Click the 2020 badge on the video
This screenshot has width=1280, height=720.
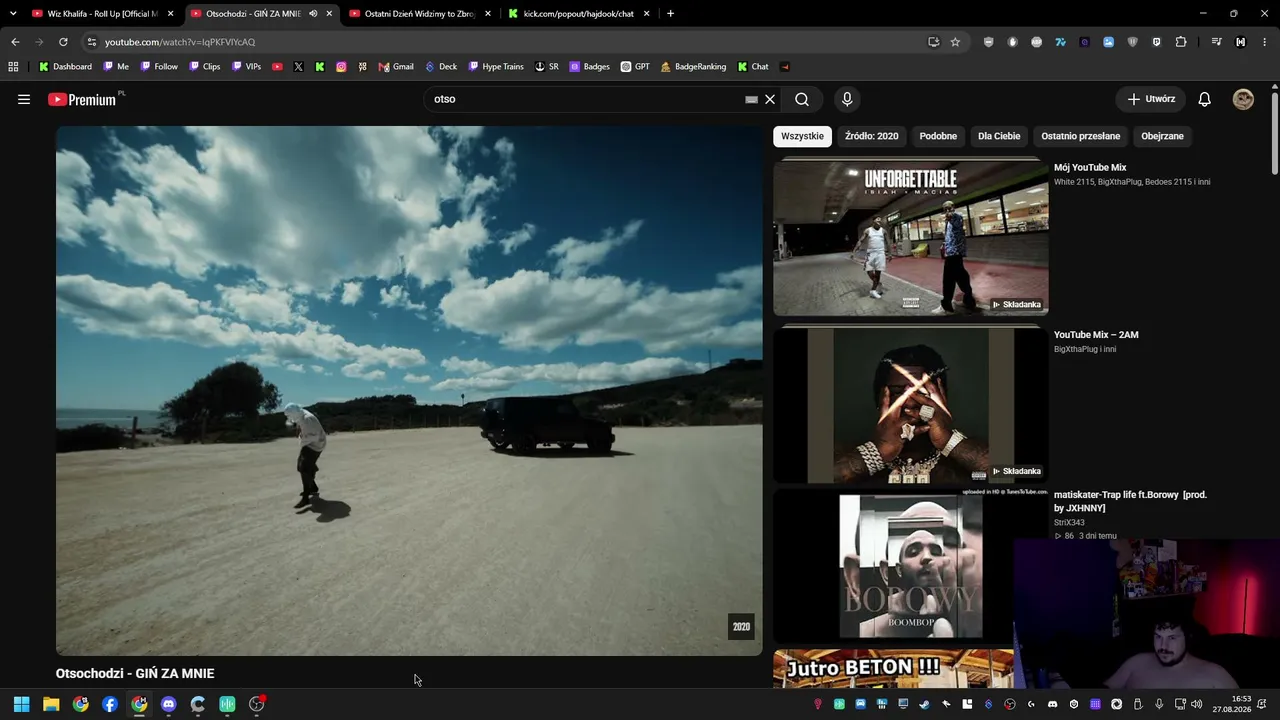pyautogui.click(x=741, y=627)
